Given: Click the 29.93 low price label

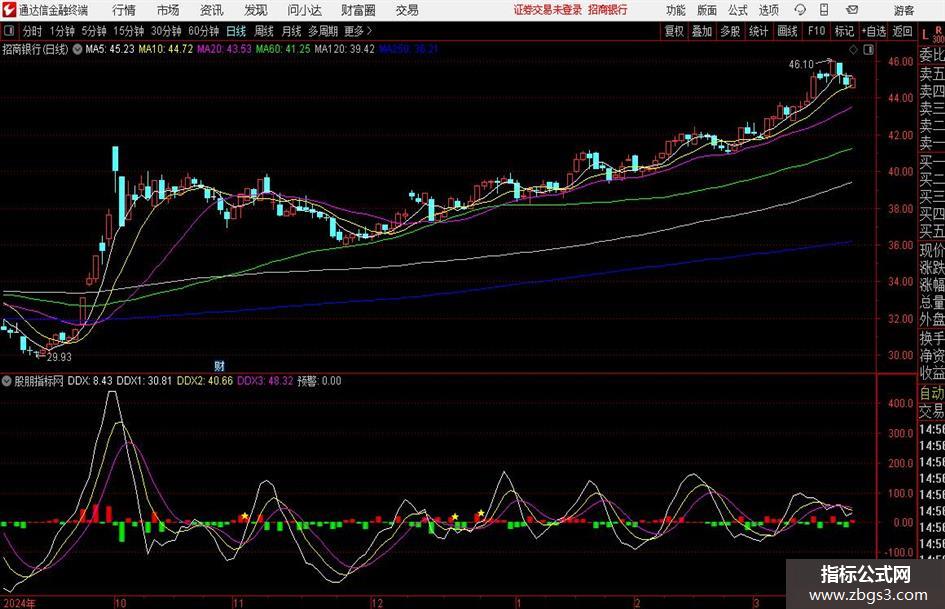Looking at the screenshot, I should (x=59, y=357).
